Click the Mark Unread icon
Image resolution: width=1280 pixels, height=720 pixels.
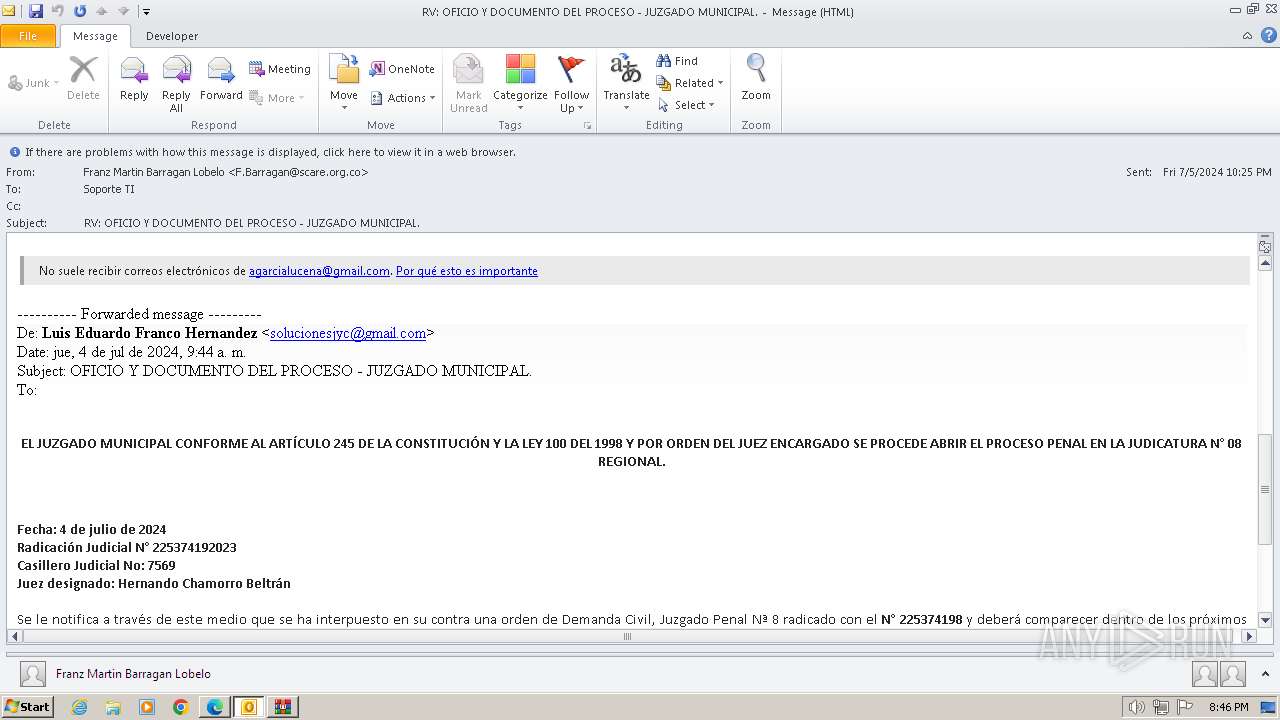pyautogui.click(x=468, y=84)
